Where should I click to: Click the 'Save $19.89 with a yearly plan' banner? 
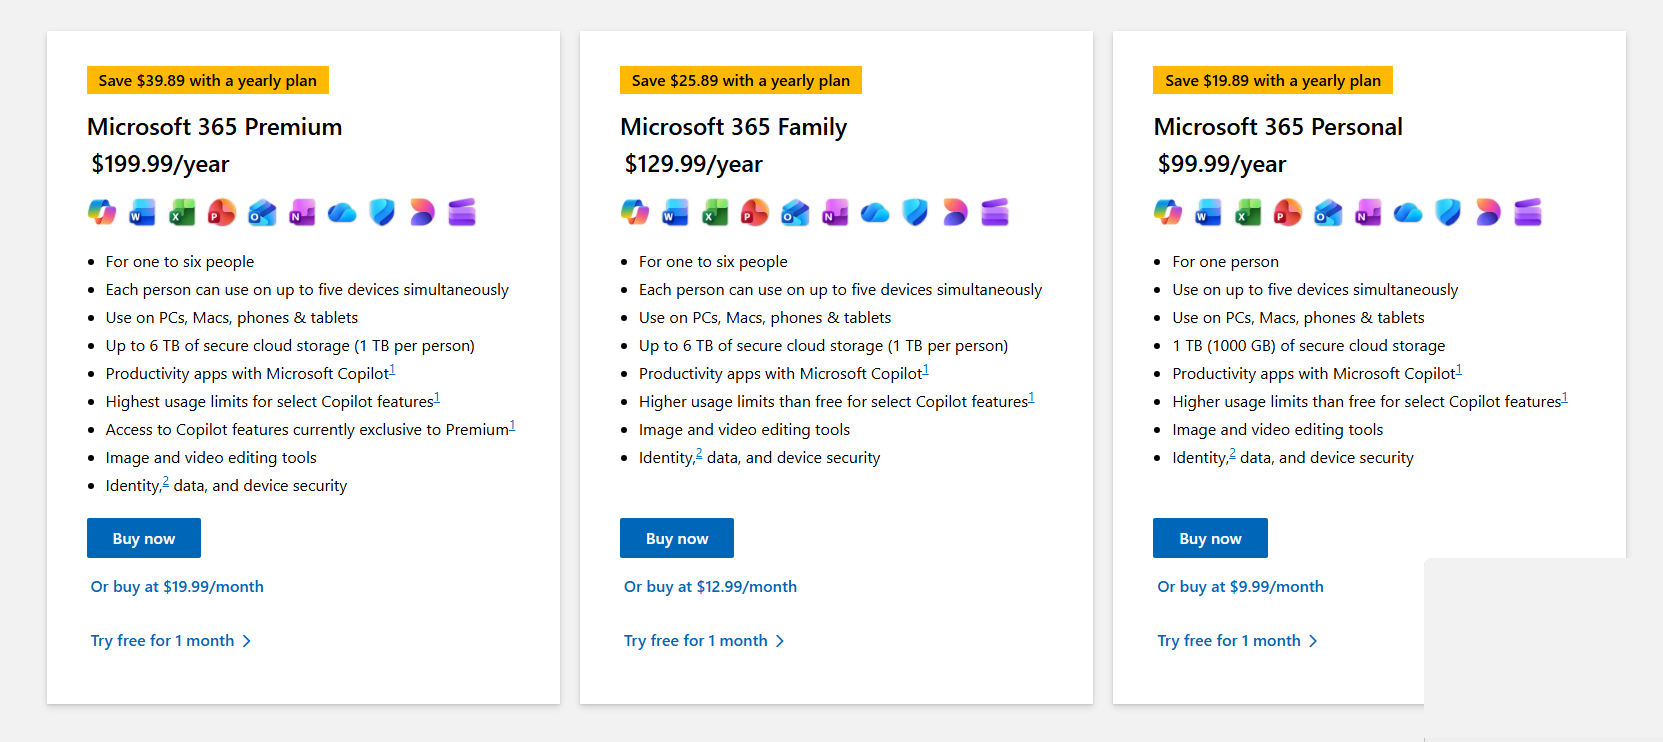pyautogui.click(x=1273, y=80)
